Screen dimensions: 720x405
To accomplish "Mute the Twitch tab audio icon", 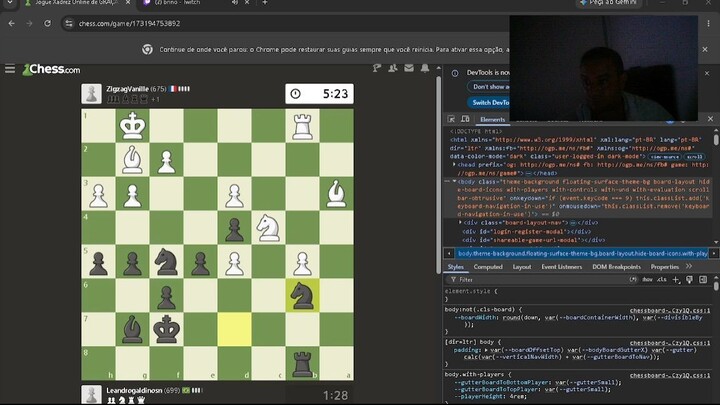I will 235,3.
